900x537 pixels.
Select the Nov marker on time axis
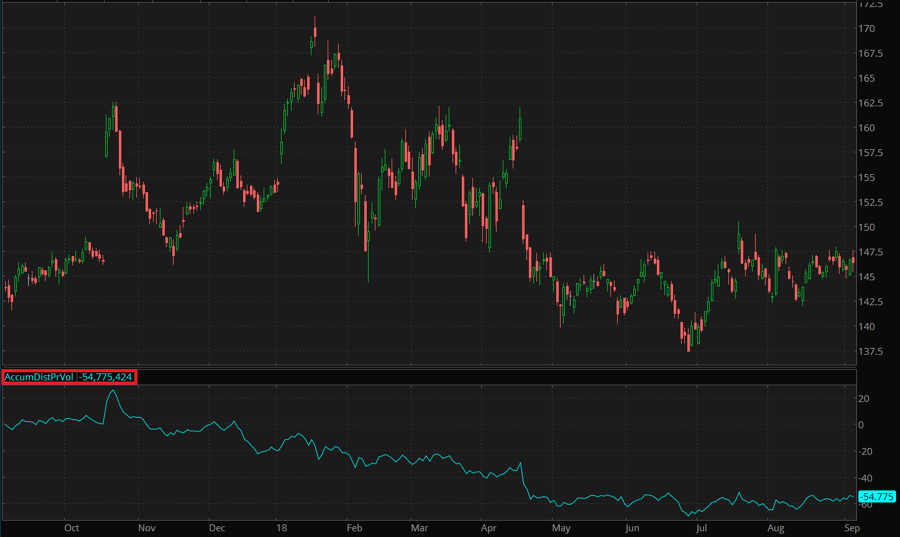point(146,526)
